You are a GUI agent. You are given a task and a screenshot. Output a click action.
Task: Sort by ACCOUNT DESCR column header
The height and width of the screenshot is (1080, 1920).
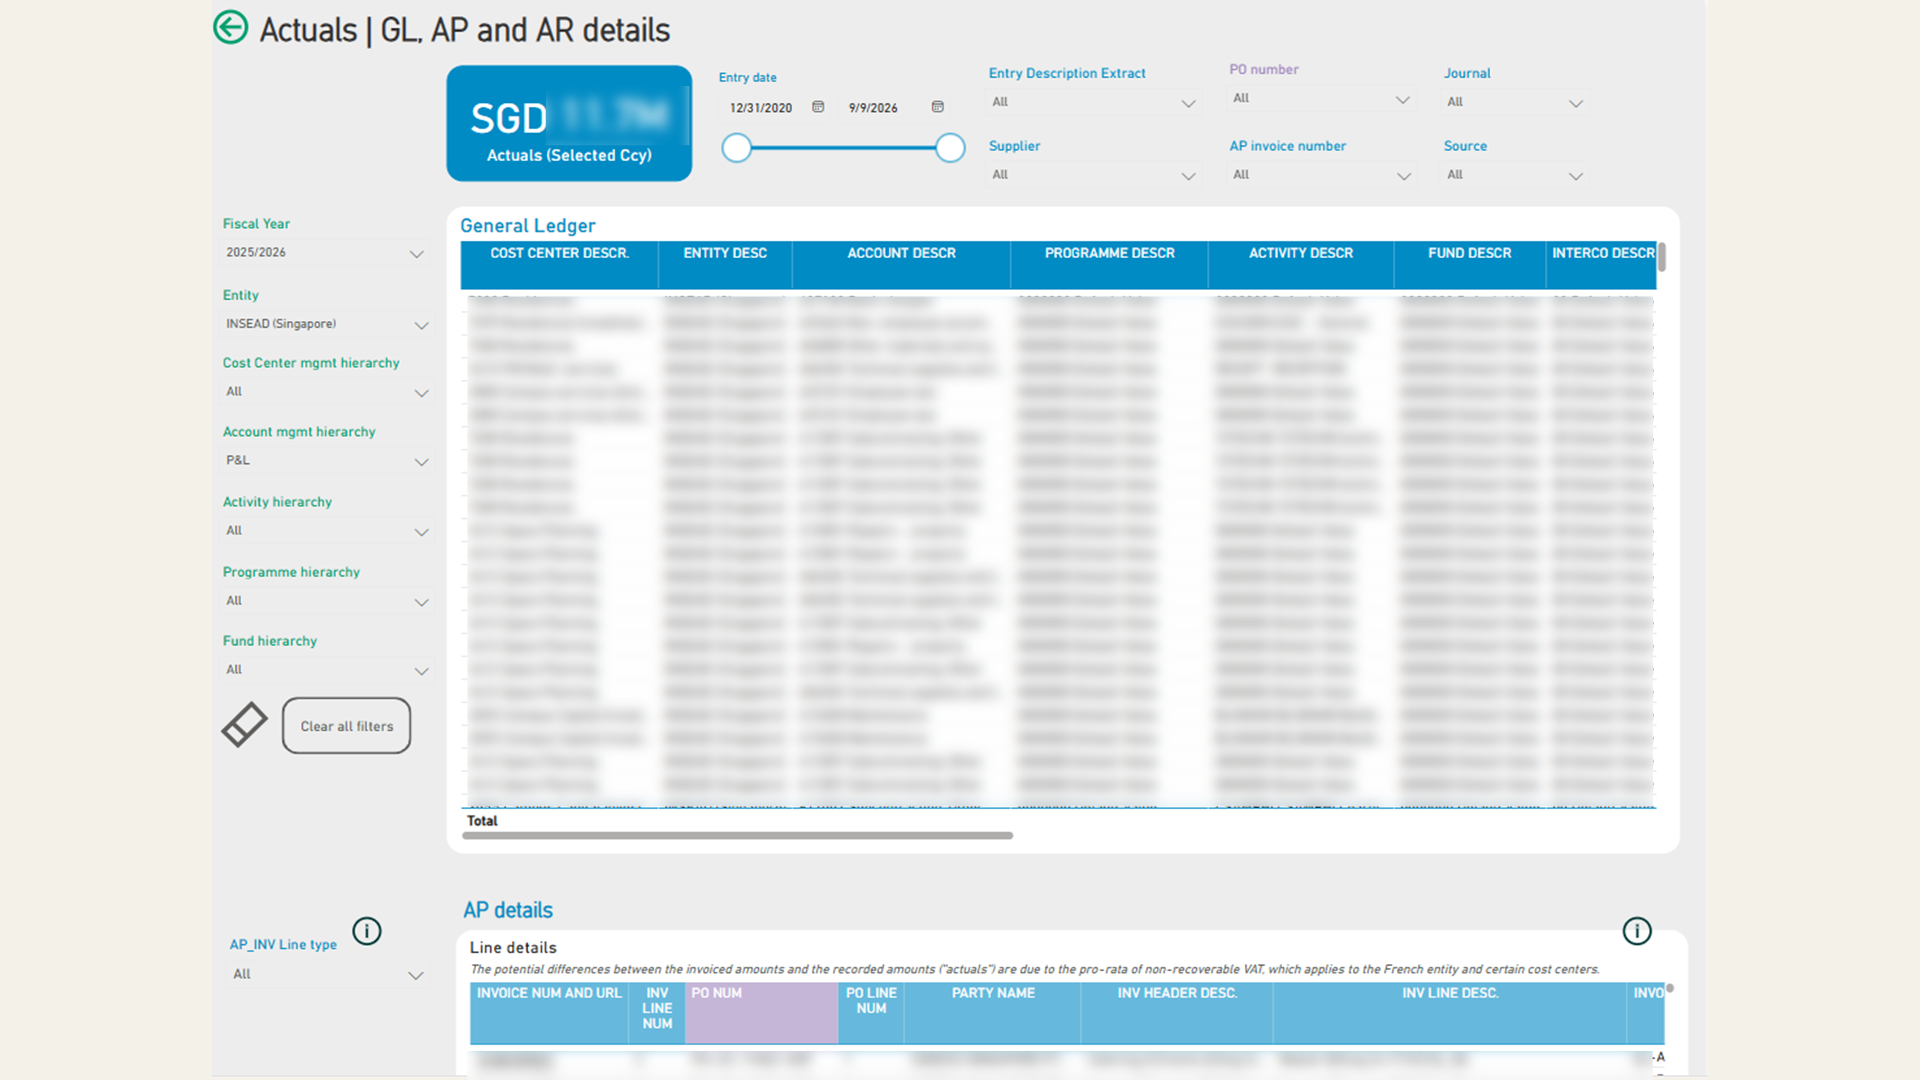click(901, 254)
